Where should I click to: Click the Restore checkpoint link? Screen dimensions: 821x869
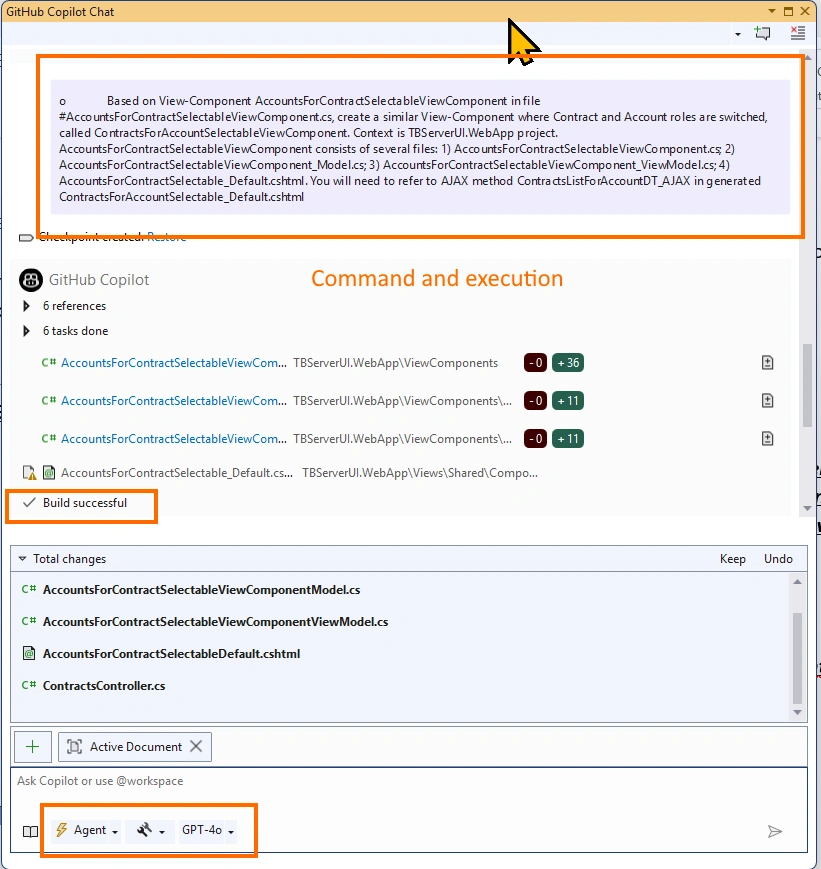pyautogui.click(x=166, y=237)
